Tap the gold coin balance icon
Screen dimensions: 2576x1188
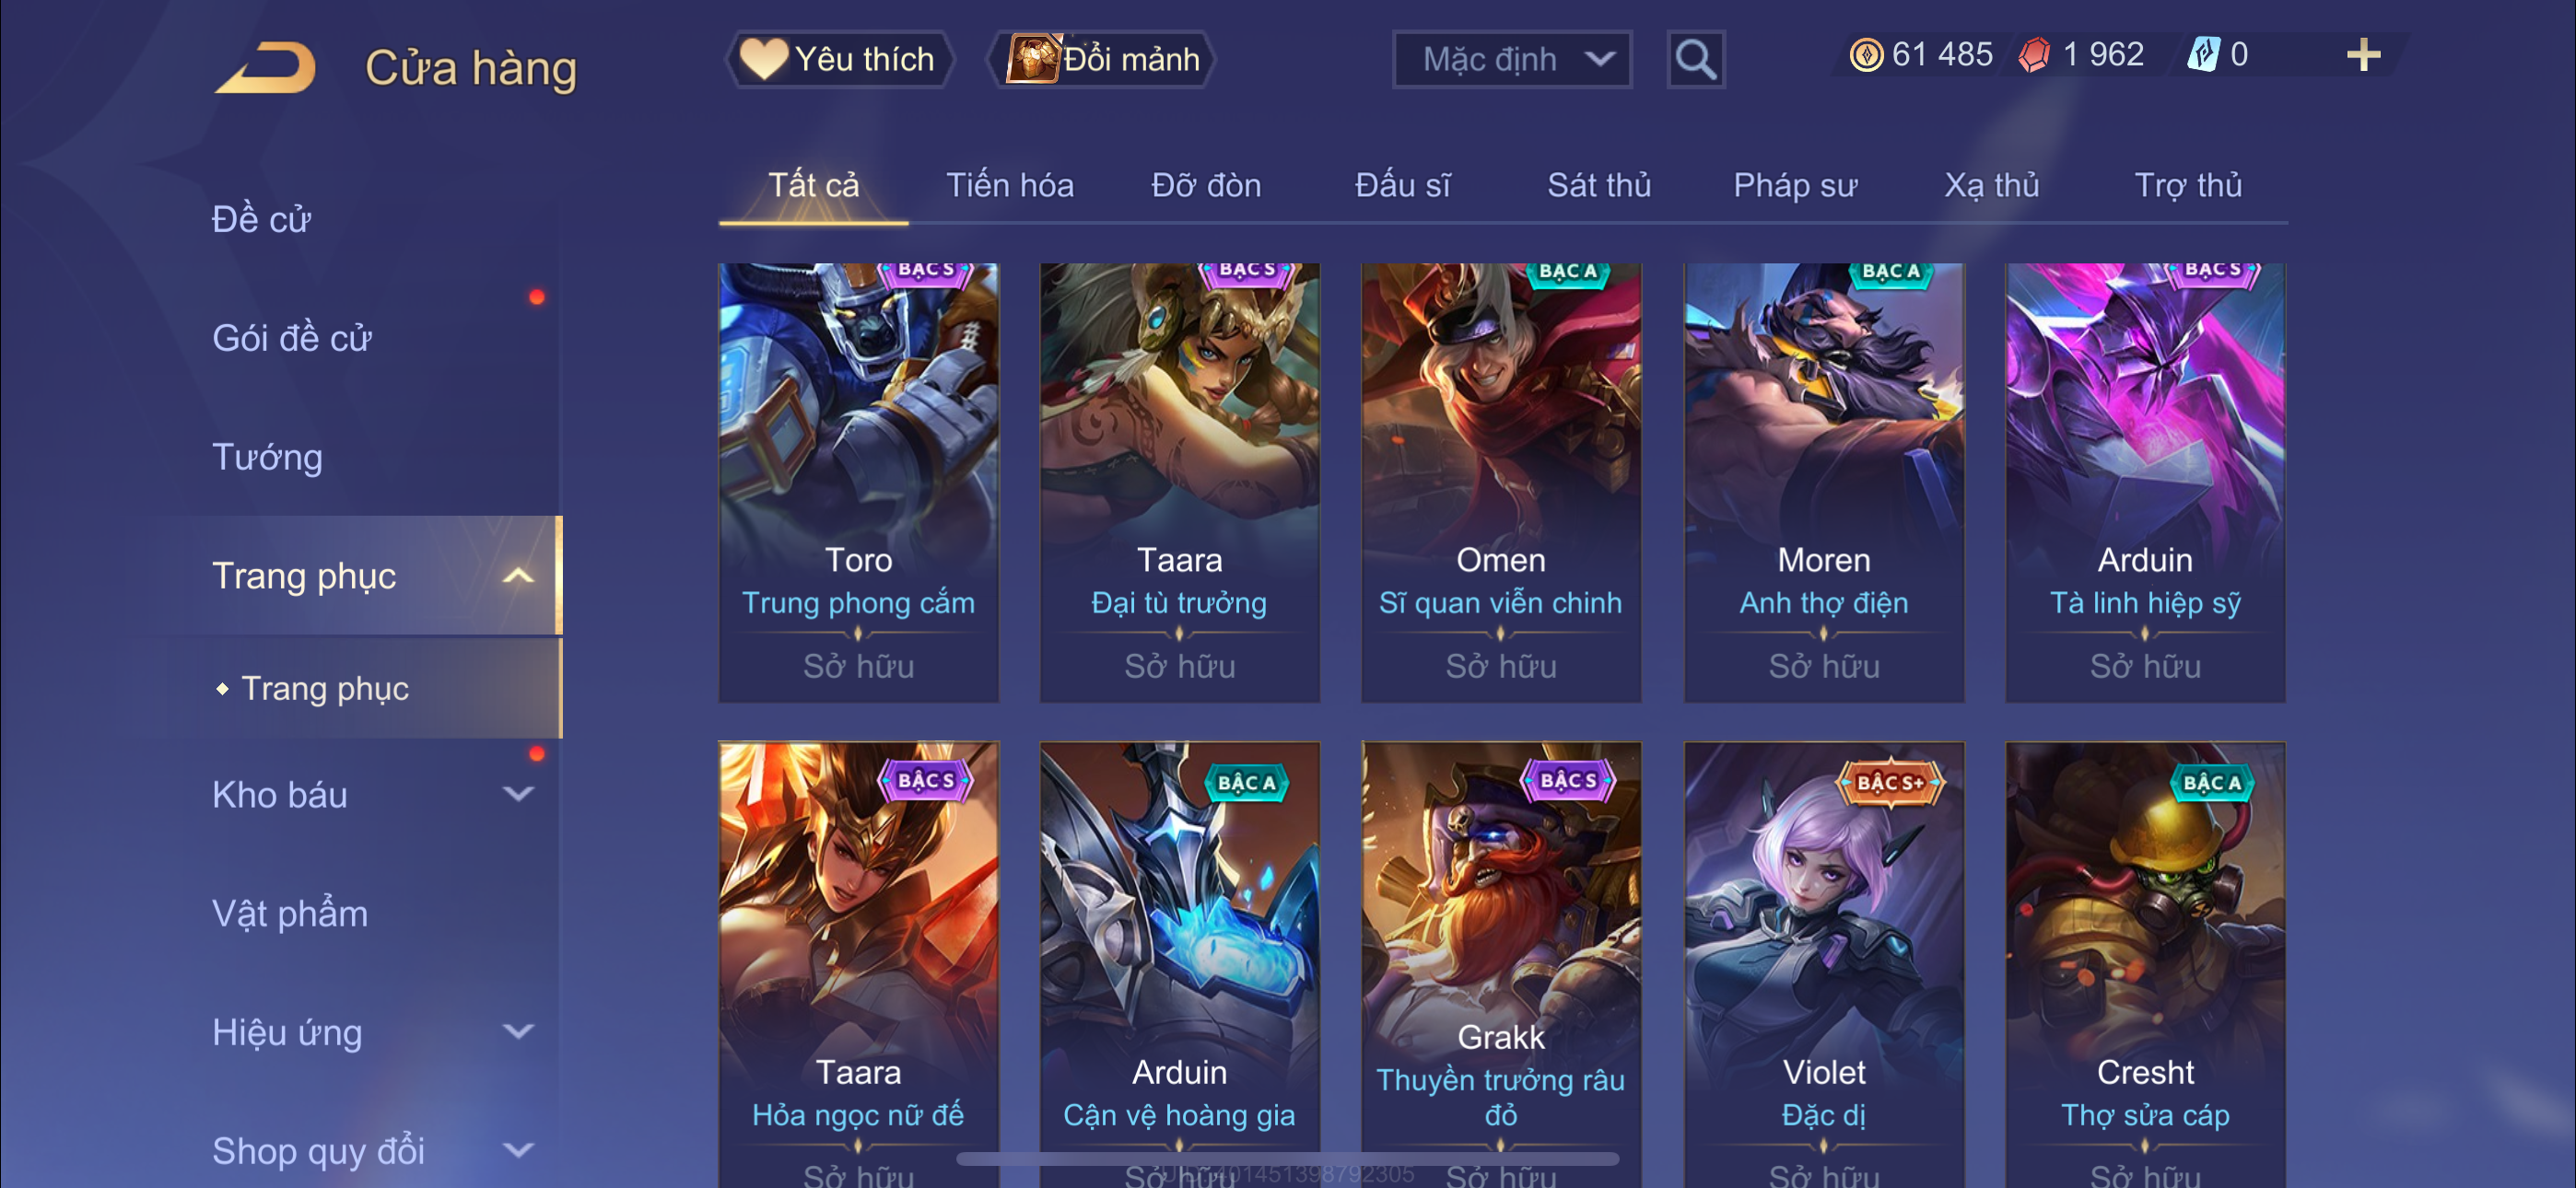pos(1865,55)
